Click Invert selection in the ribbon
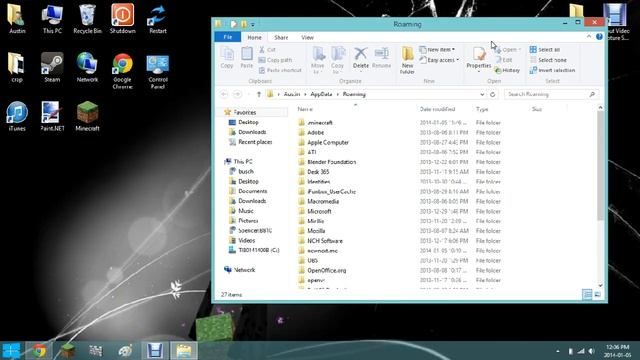 (552, 70)
